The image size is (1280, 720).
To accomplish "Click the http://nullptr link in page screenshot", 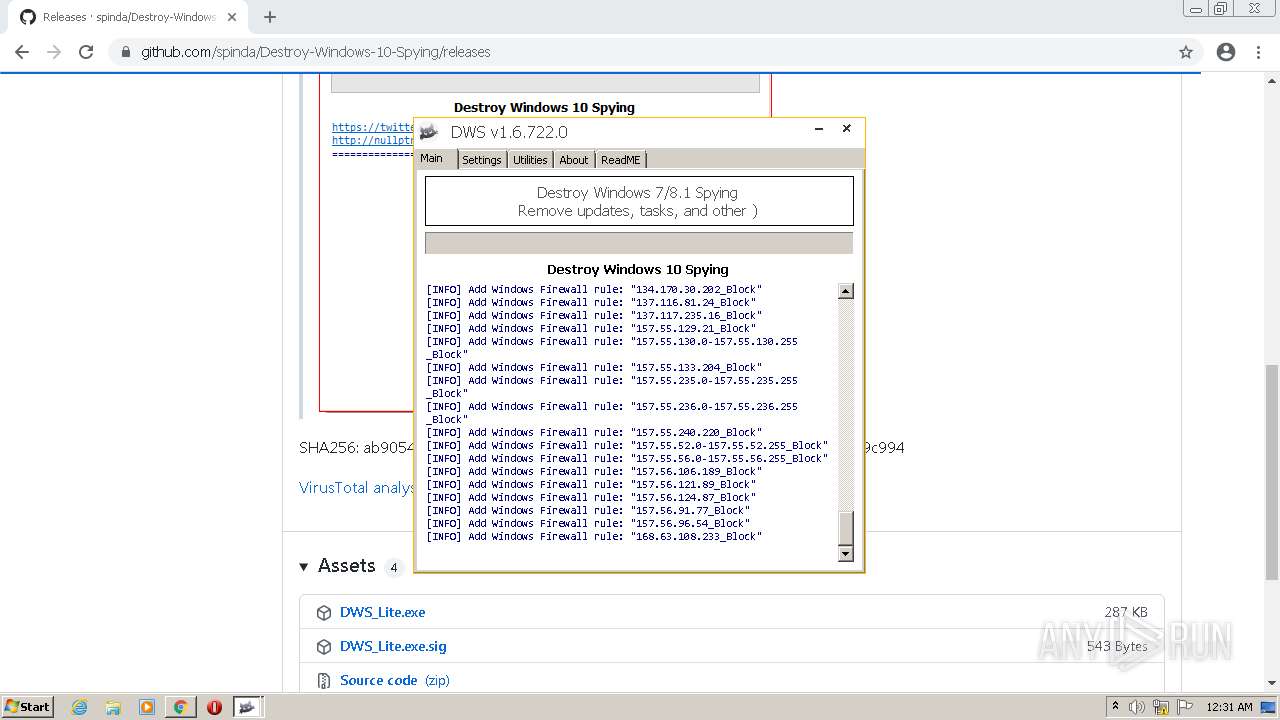I will click(x=373, y=141).
